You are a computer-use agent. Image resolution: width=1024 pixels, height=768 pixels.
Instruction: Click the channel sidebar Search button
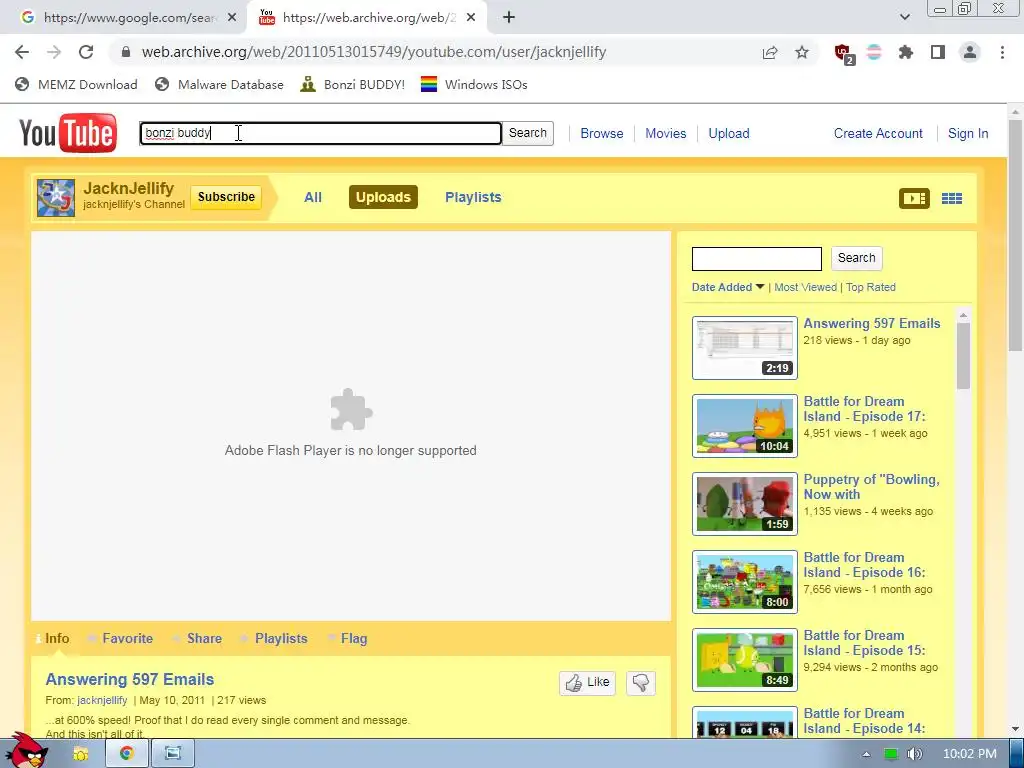(x=857, y=258)
